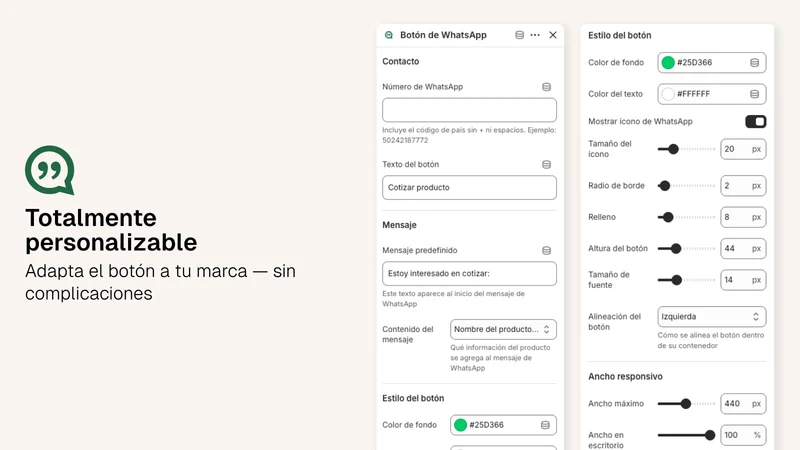Click the Relleno slider handle
Image resolution: width=800 pixels, height=450 pixels.
pyautogui.click(x=668, y=217)
